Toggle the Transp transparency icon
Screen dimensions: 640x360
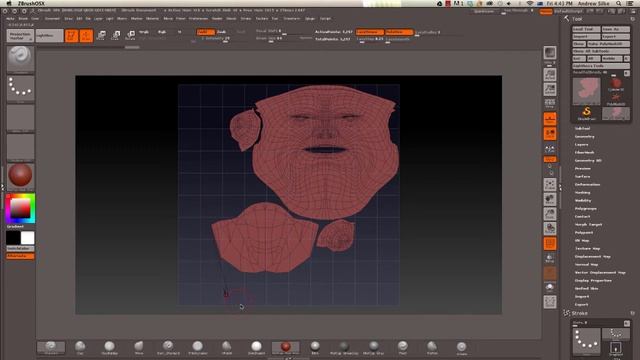pyautogui.click(x=550, y=258)
